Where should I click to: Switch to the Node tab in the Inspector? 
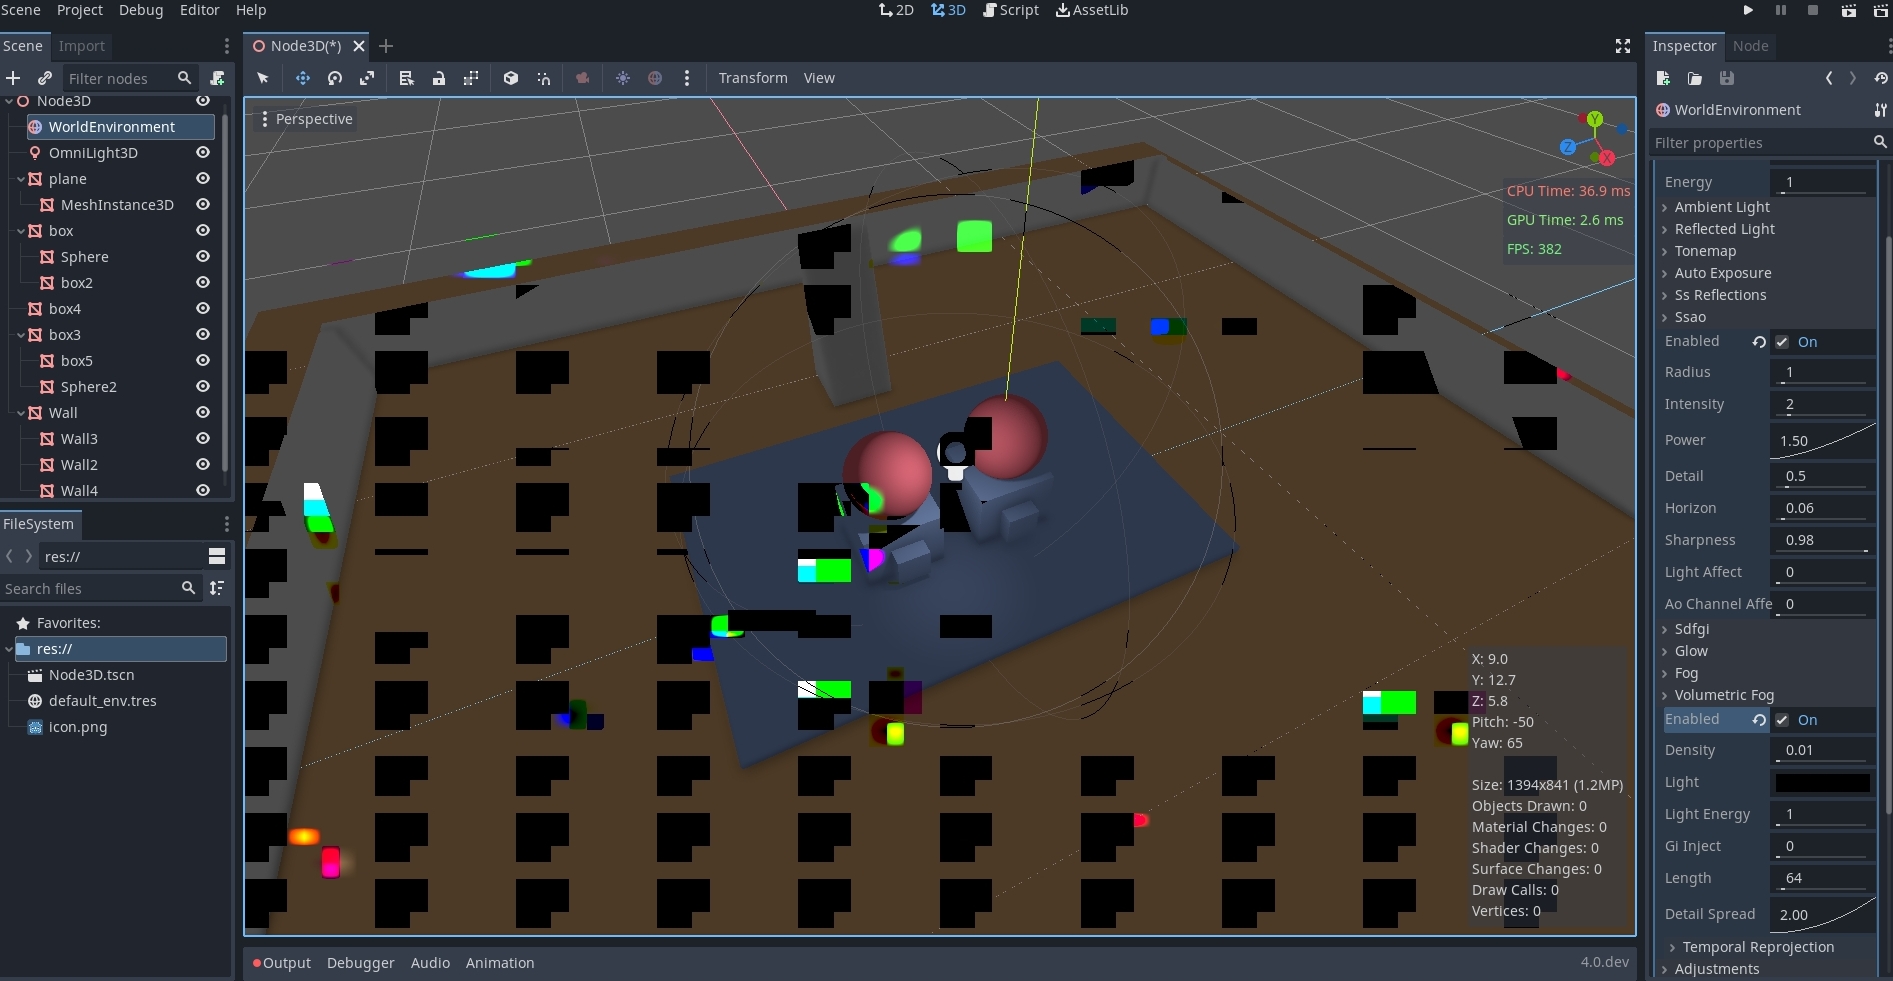(x=1751, y=46)
